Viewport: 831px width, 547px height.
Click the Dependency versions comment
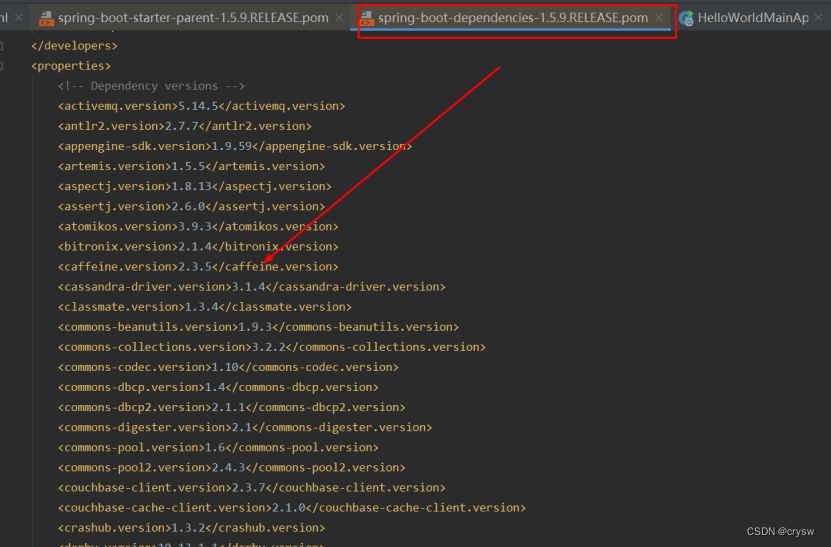[151, 86]
